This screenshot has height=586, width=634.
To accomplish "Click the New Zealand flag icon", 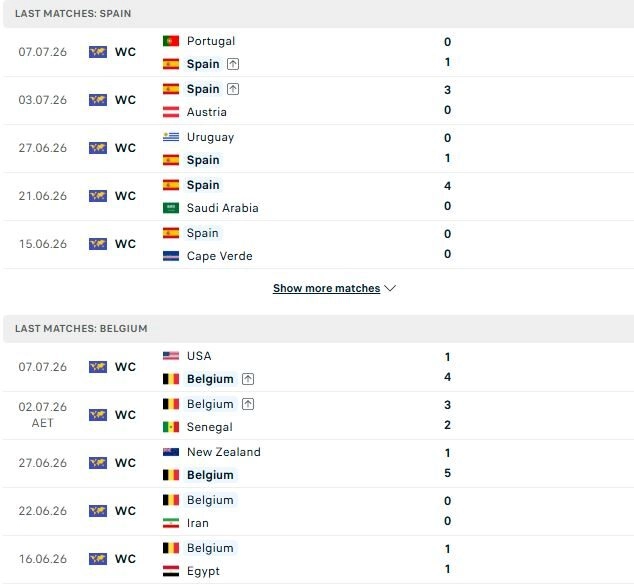I will tap(171, 452).
